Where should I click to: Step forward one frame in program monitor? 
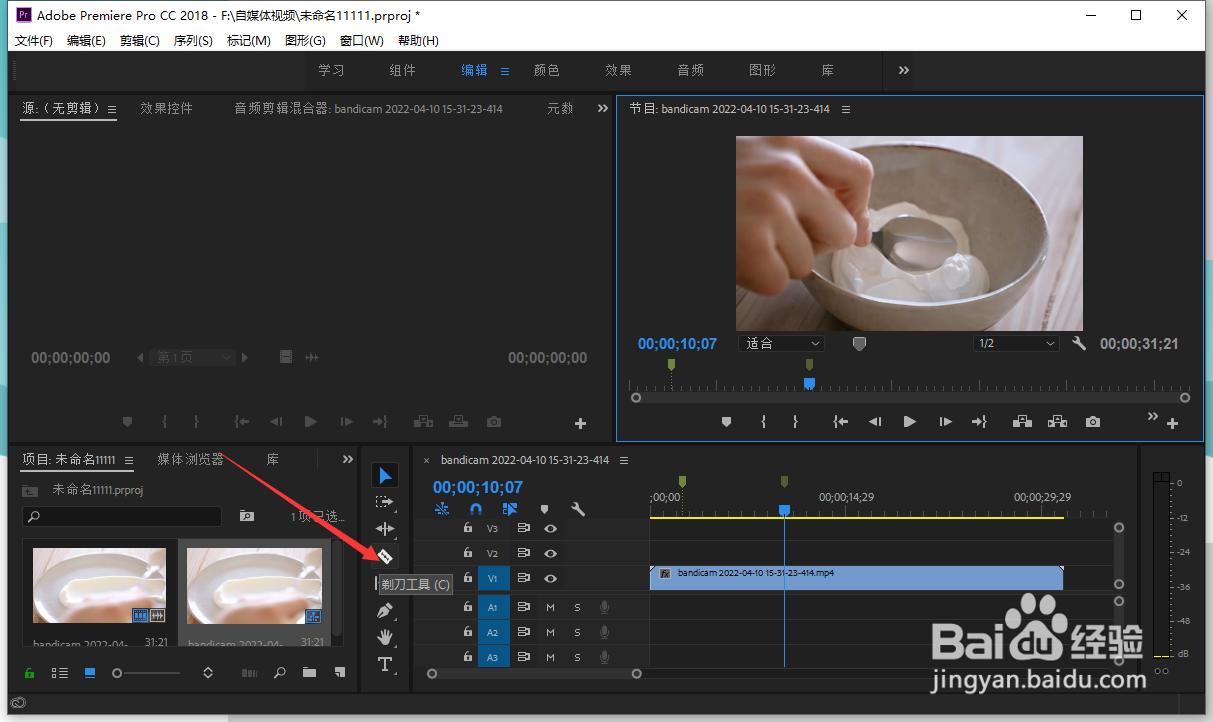pos(945,422)
